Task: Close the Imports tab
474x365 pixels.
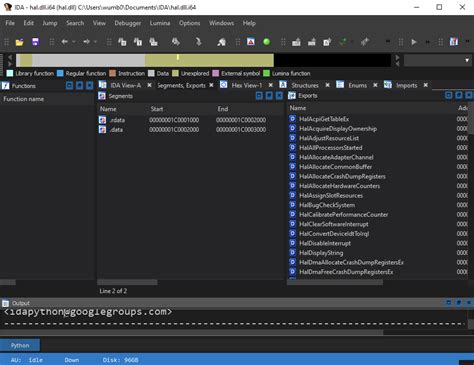Action: [x=426, y=85]
